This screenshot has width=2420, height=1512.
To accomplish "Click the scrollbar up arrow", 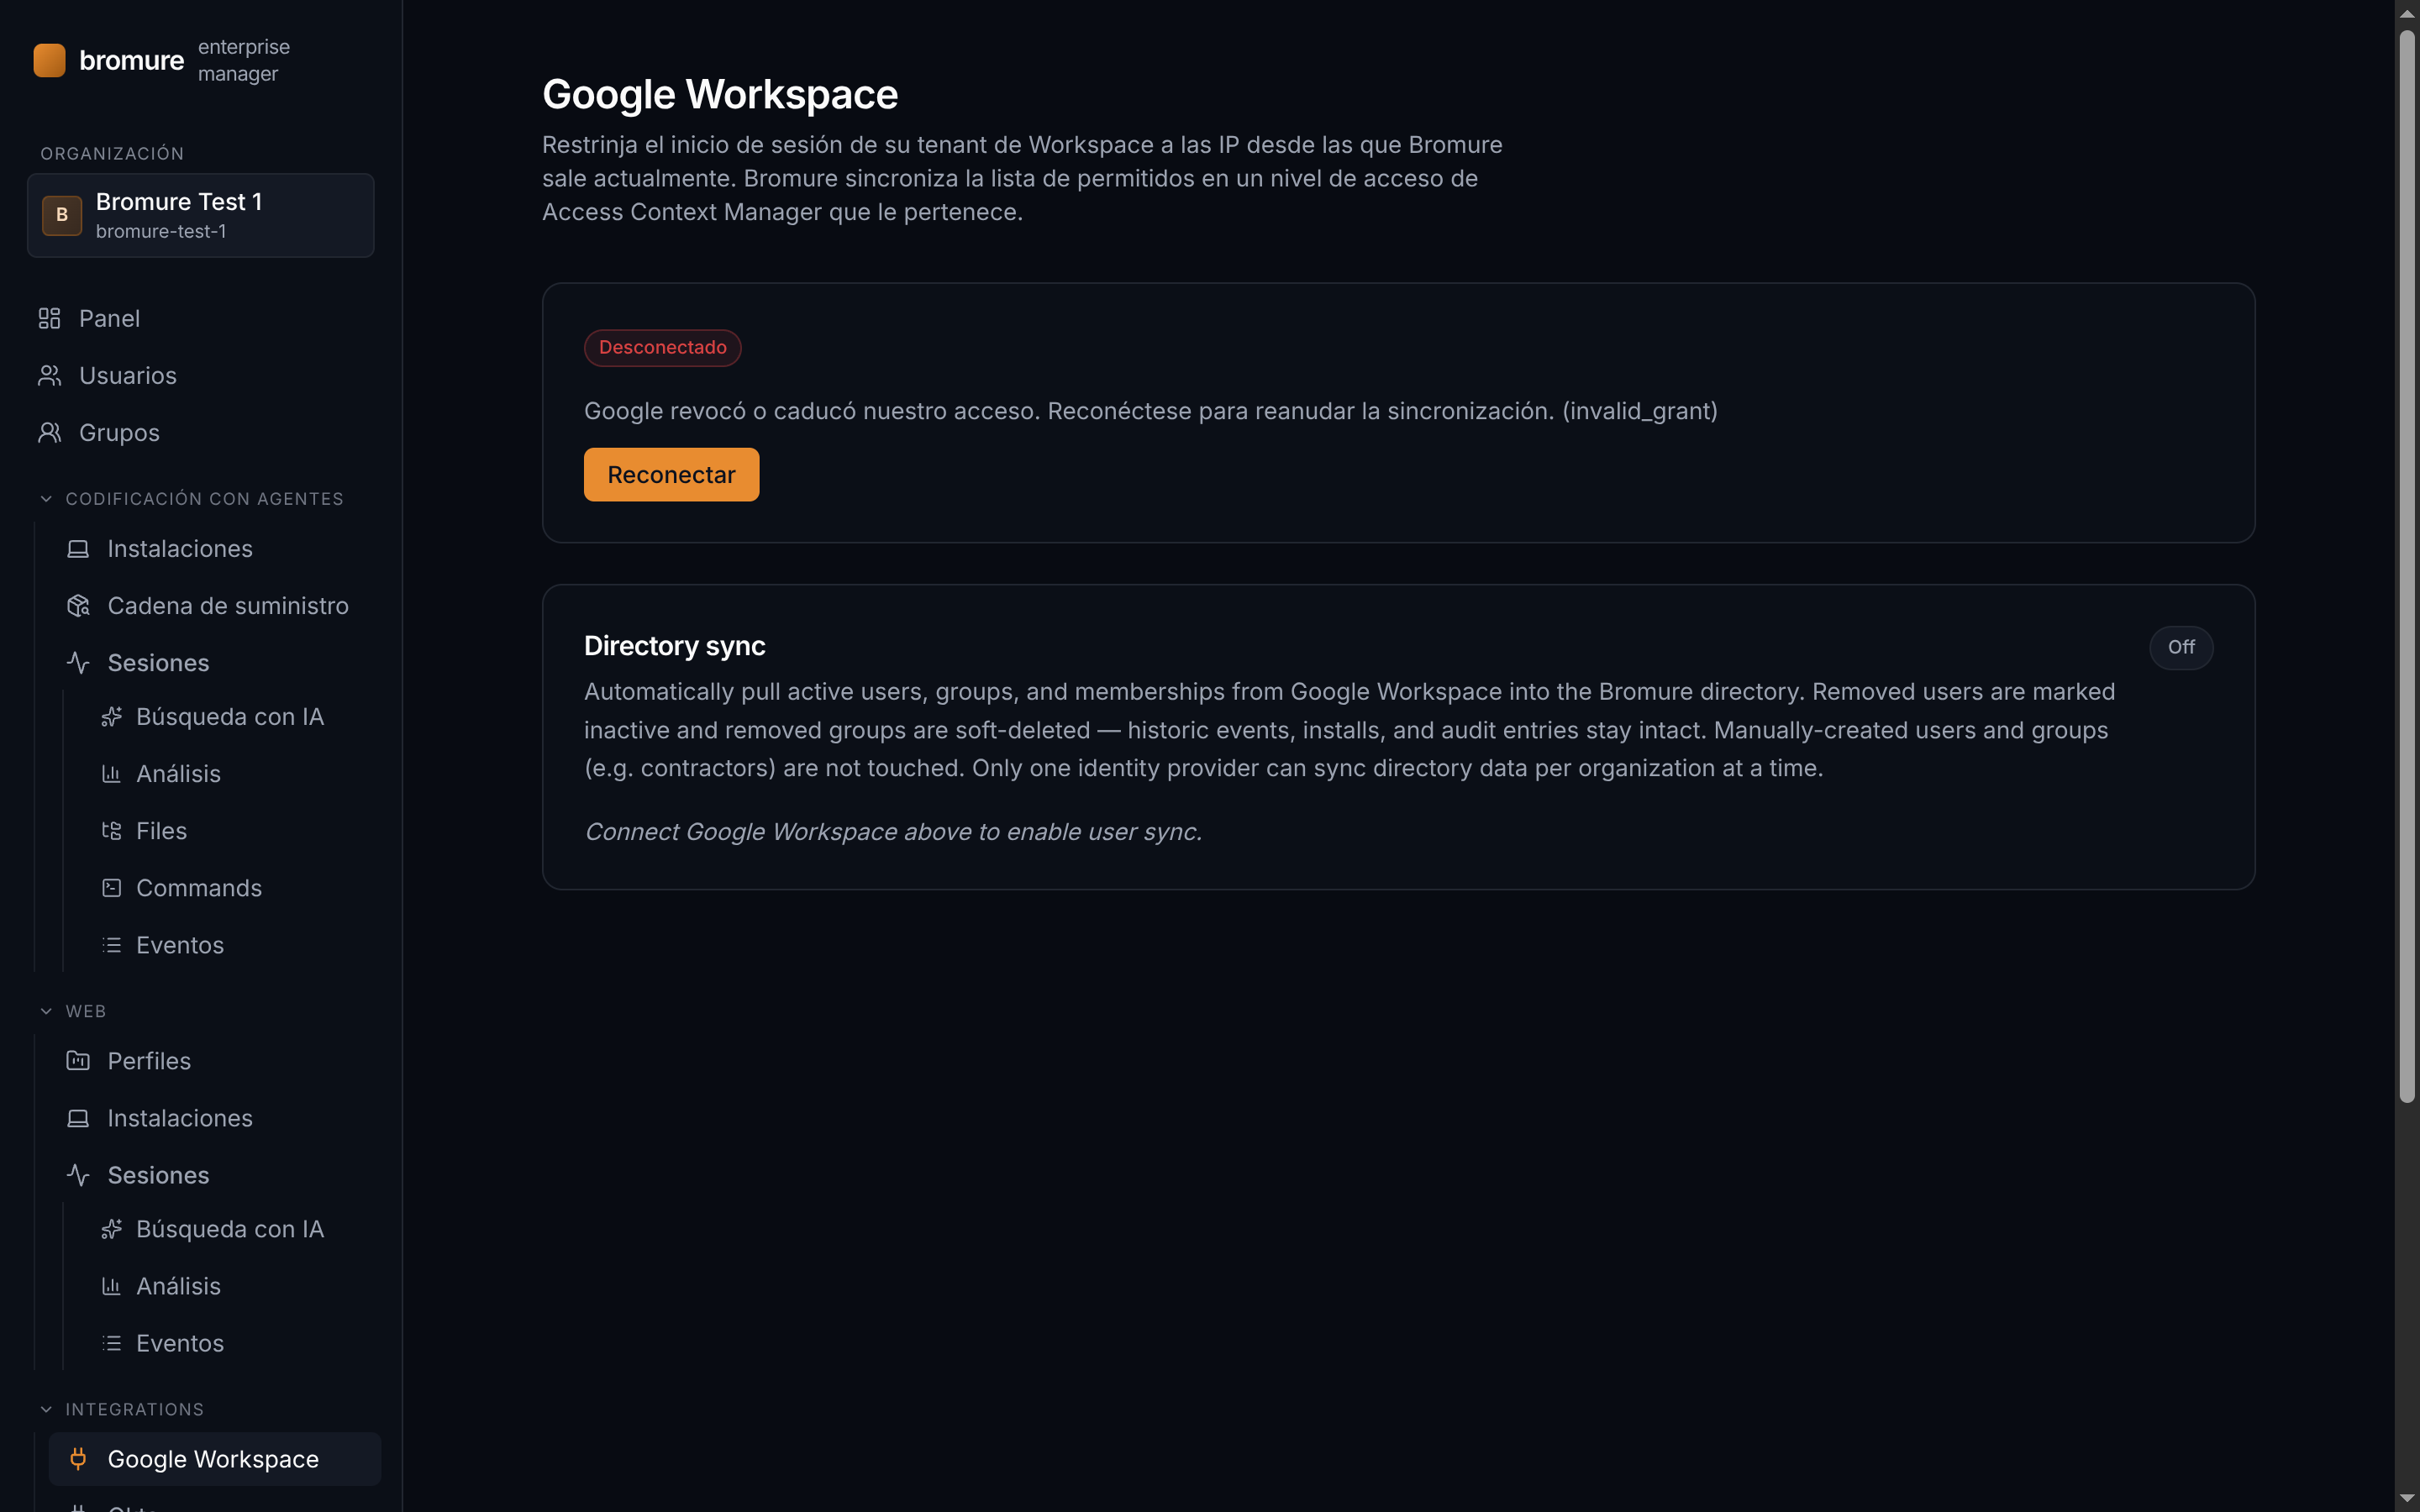I will click(x=2407, y=13).
